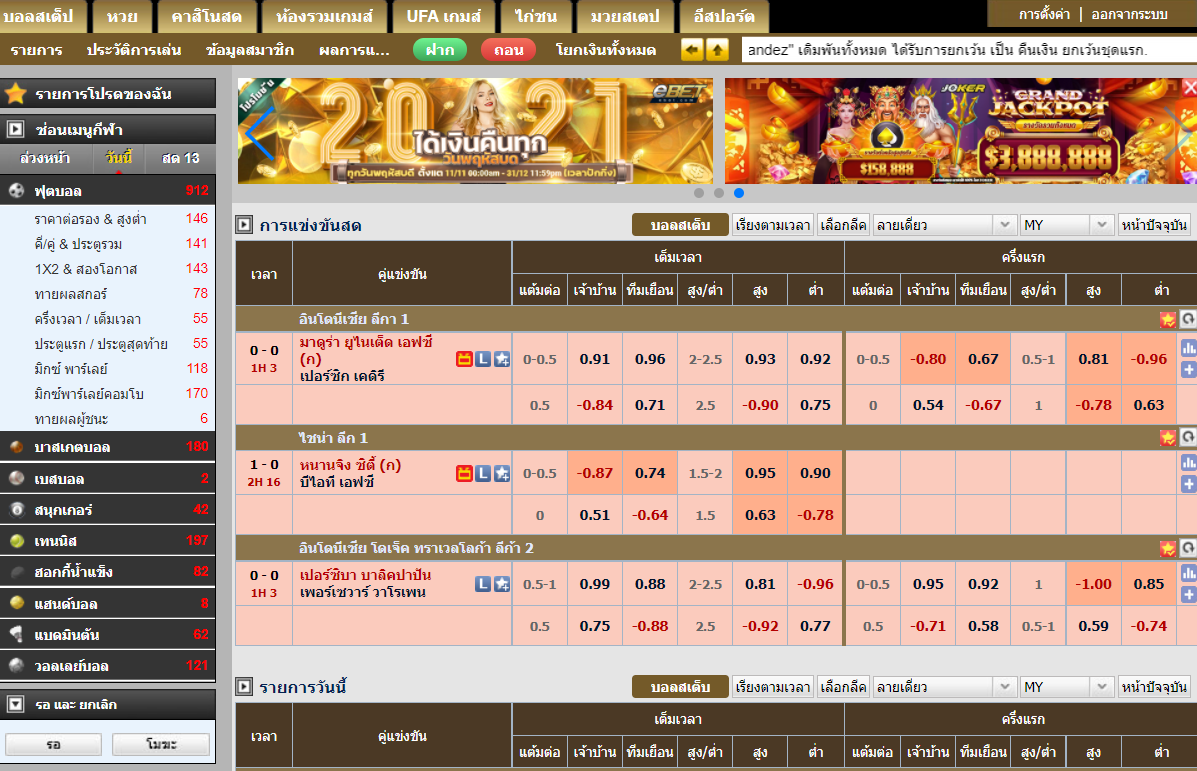Select the first carousel dot indicator

point(699,193)
